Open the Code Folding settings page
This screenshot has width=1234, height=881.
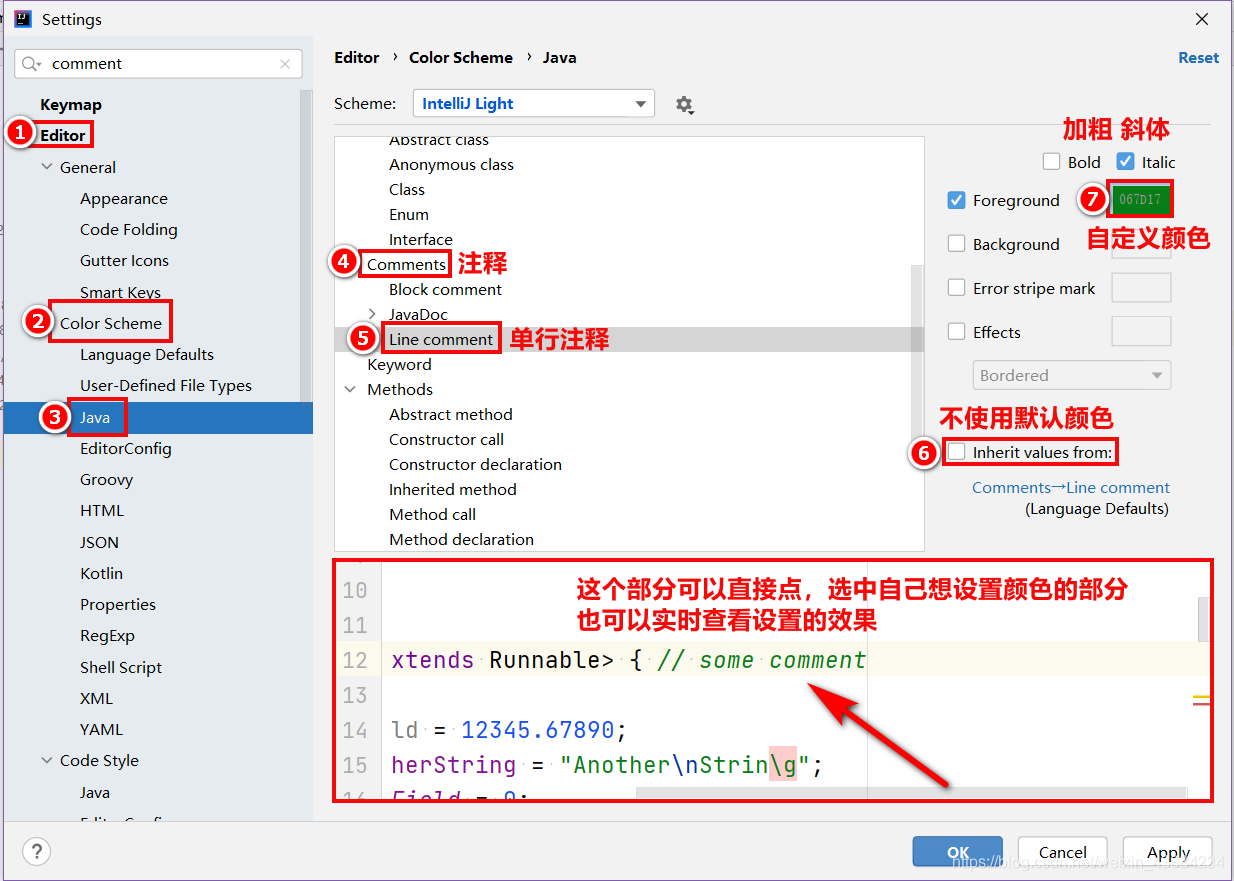(x=129, y=229)
